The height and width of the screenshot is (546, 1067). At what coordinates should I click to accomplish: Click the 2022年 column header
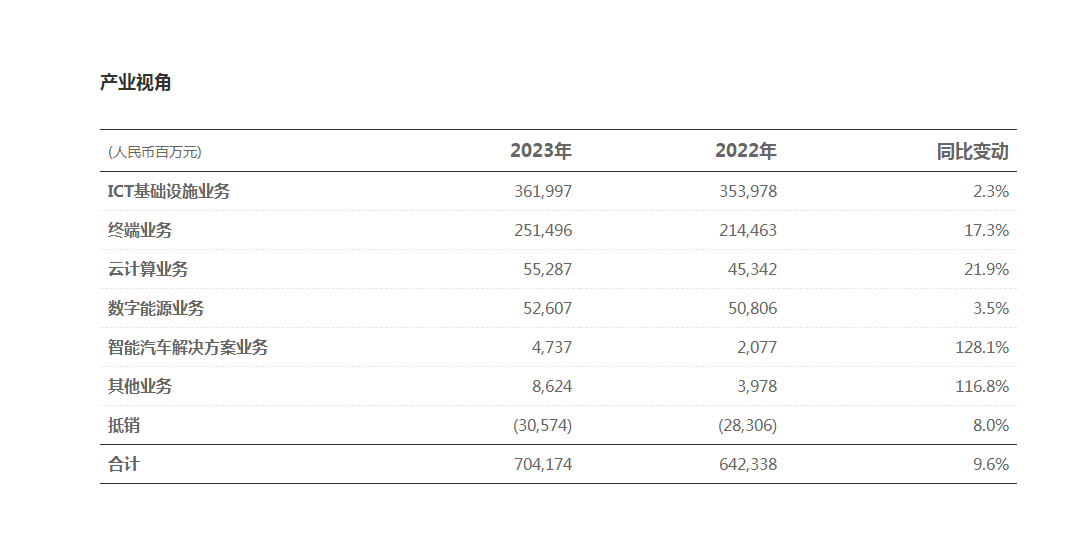pyautogui.click(x=746, y=151)
